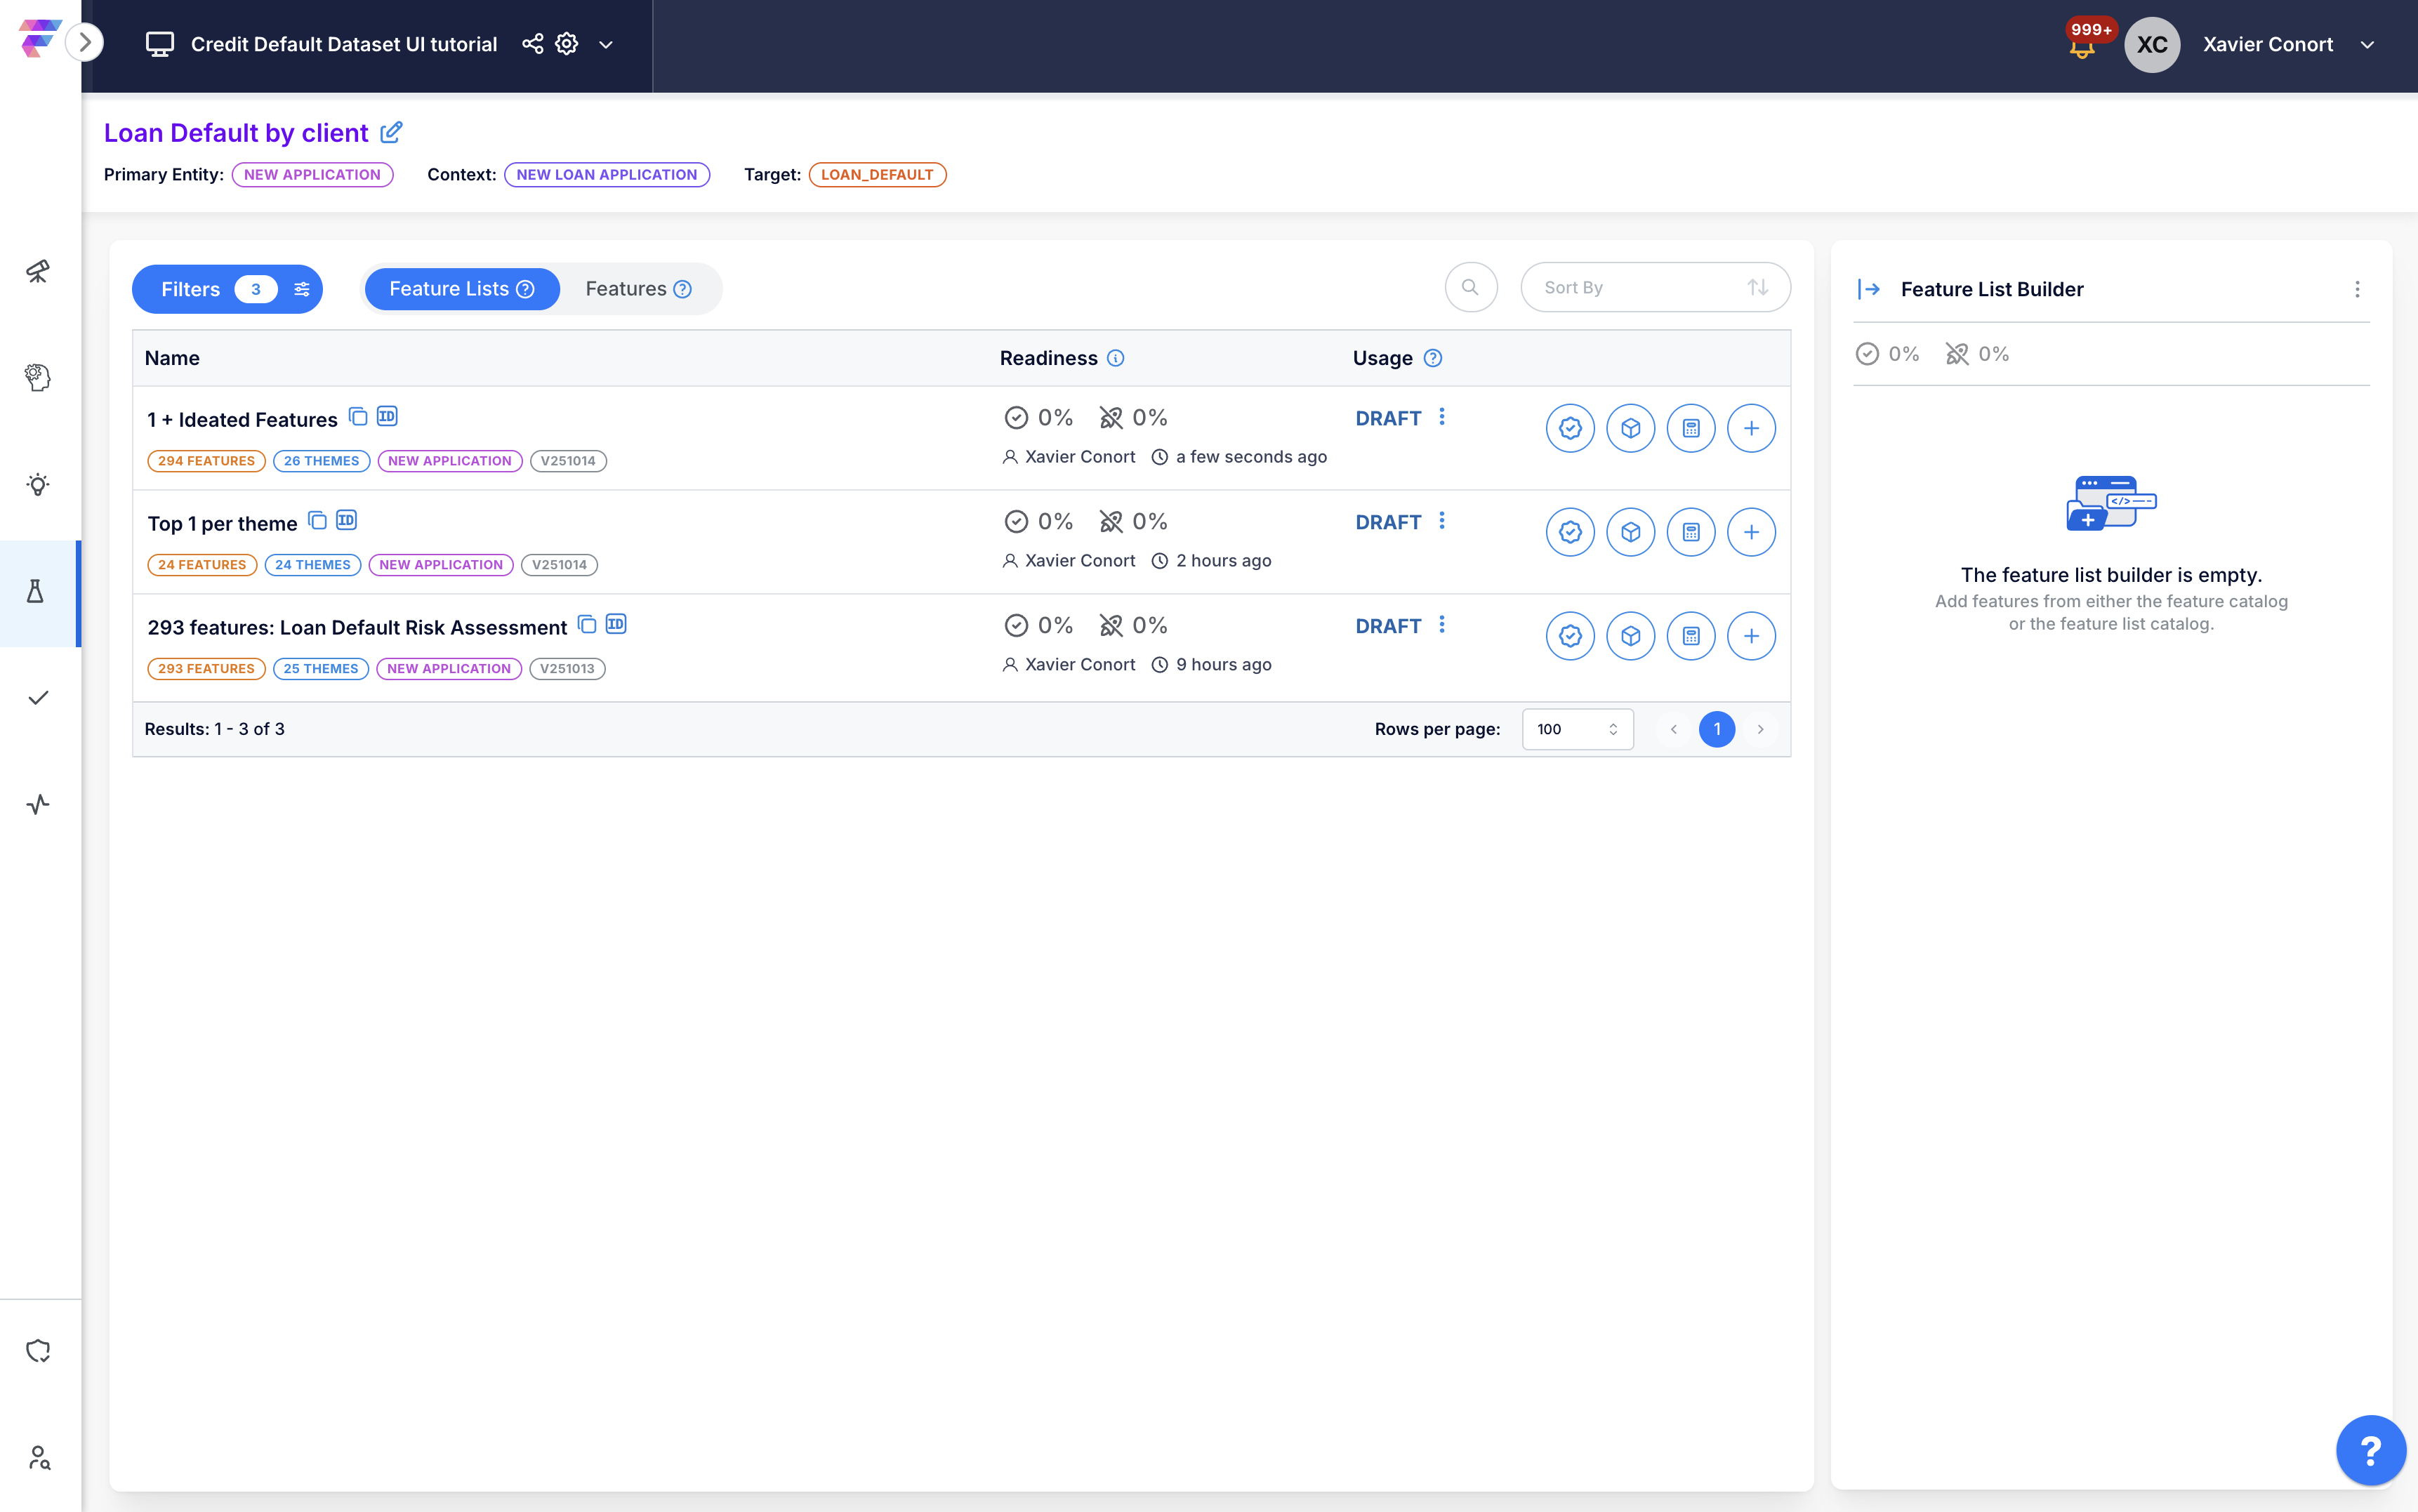Viewport: 2418px width, 1512px height.
Task: Click the ID icon beside 1 + Ideated Features
Action: pos(387,416)
